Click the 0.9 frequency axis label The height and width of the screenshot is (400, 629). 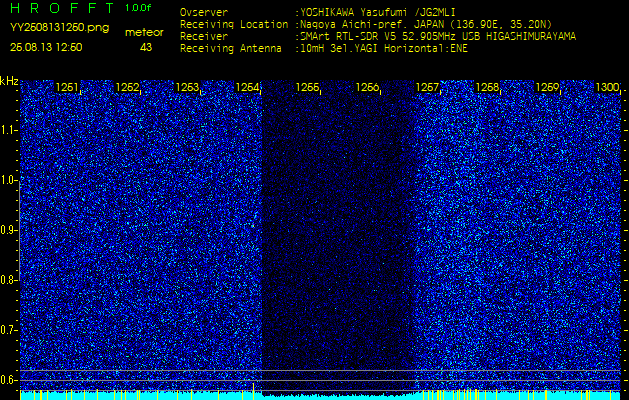pos(8,230)
